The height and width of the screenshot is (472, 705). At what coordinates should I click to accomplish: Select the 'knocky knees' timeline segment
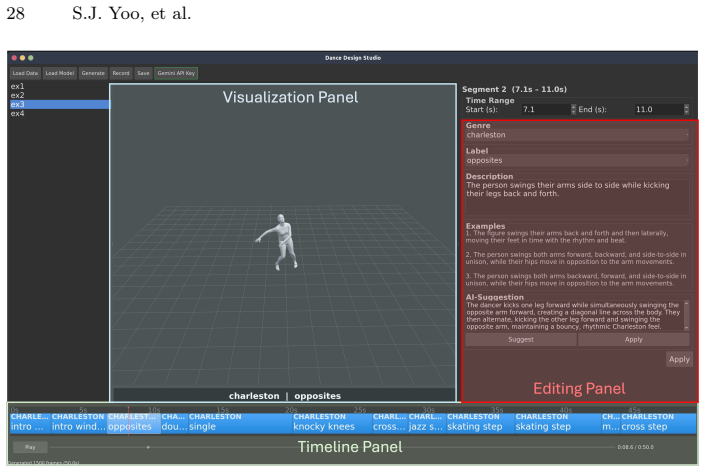coord(332,423)
